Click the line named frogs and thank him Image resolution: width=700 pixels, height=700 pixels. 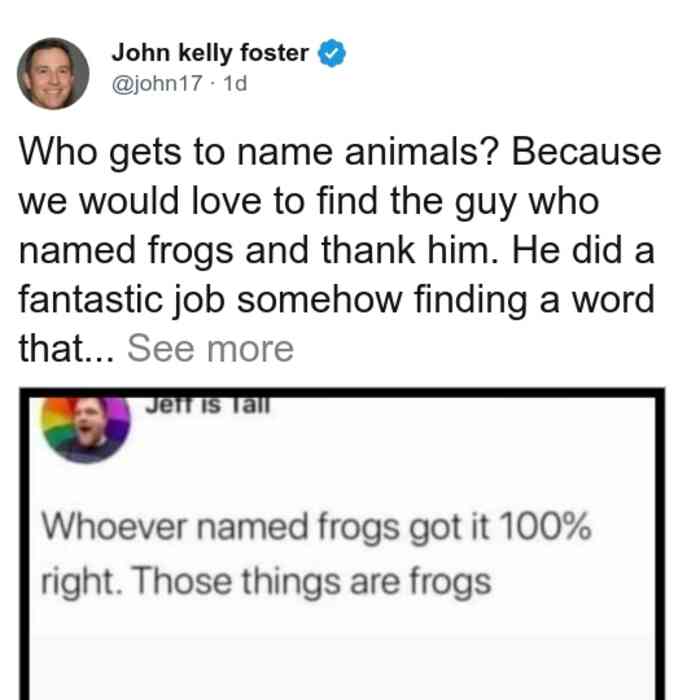pyautogui.click(x=258, y=250)
